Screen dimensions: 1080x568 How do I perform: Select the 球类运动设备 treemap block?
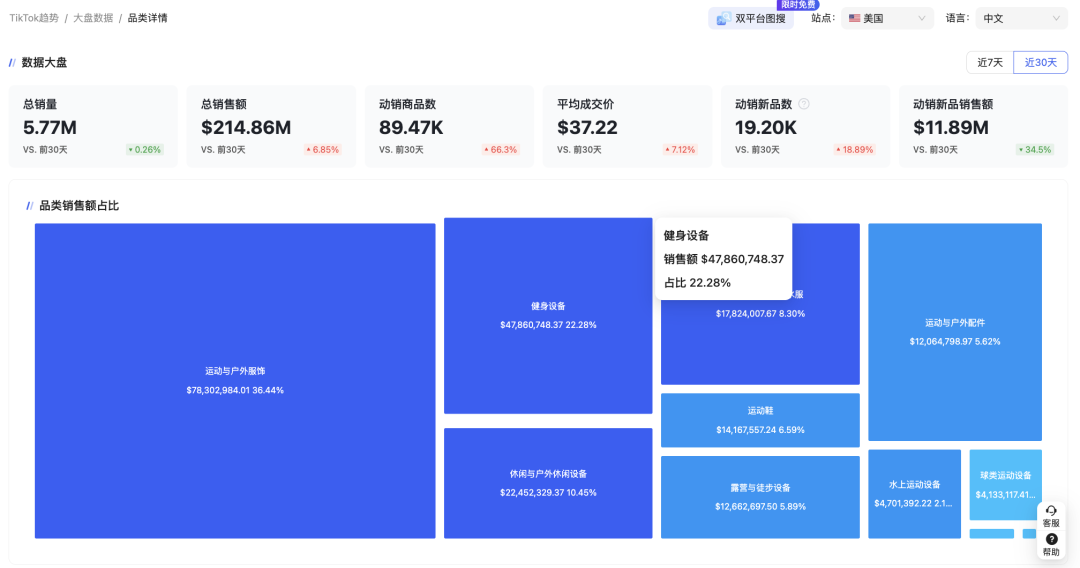(x=1005, y=485)
